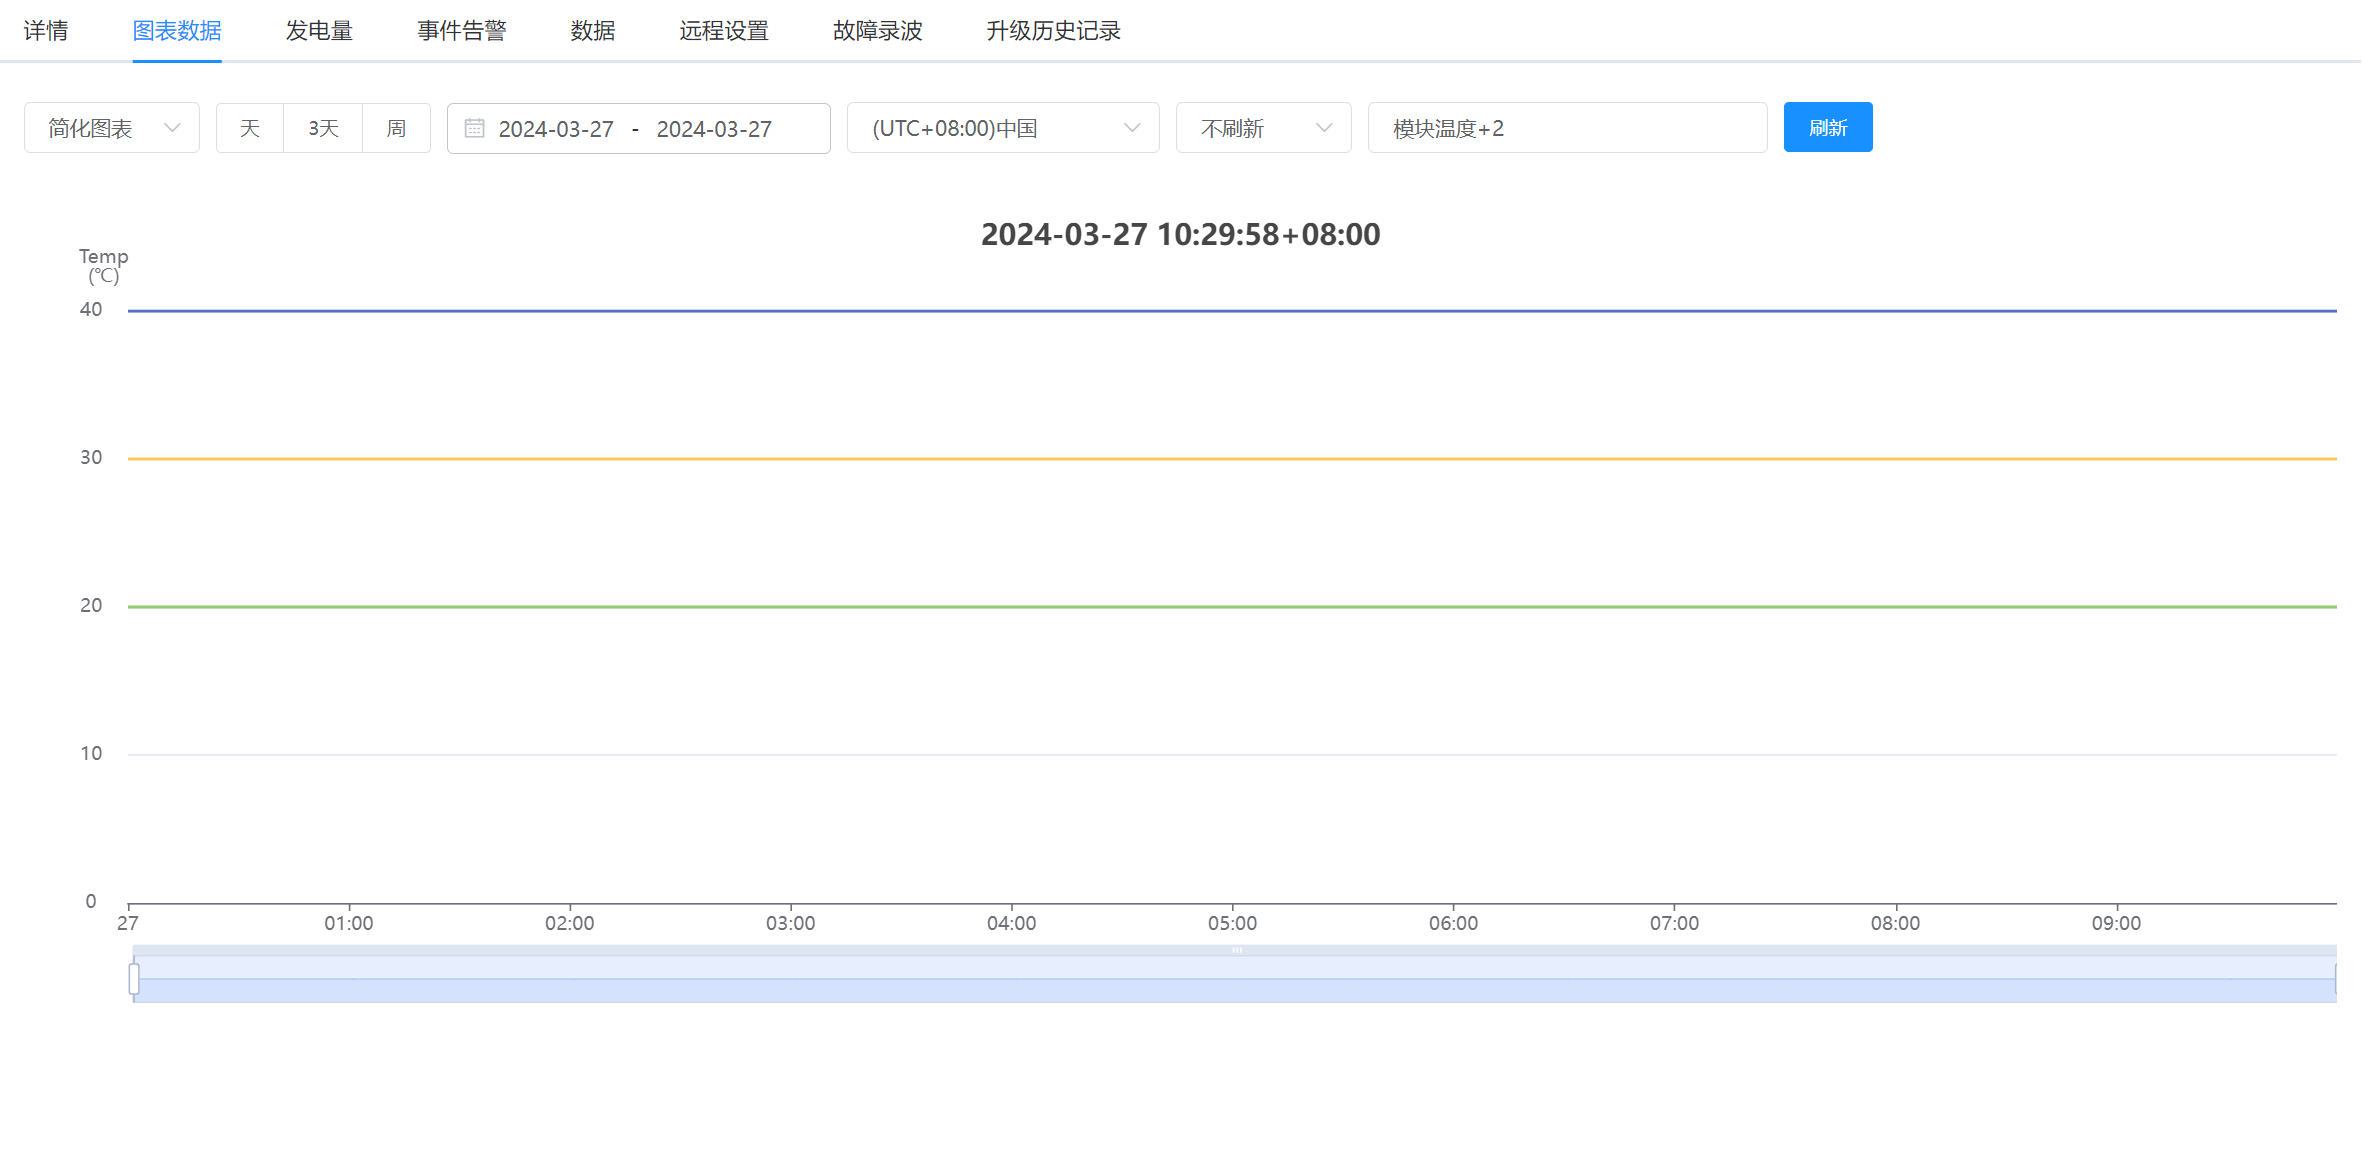Click the chevron on 简化图表 dropdown

(x=172, y=128)
